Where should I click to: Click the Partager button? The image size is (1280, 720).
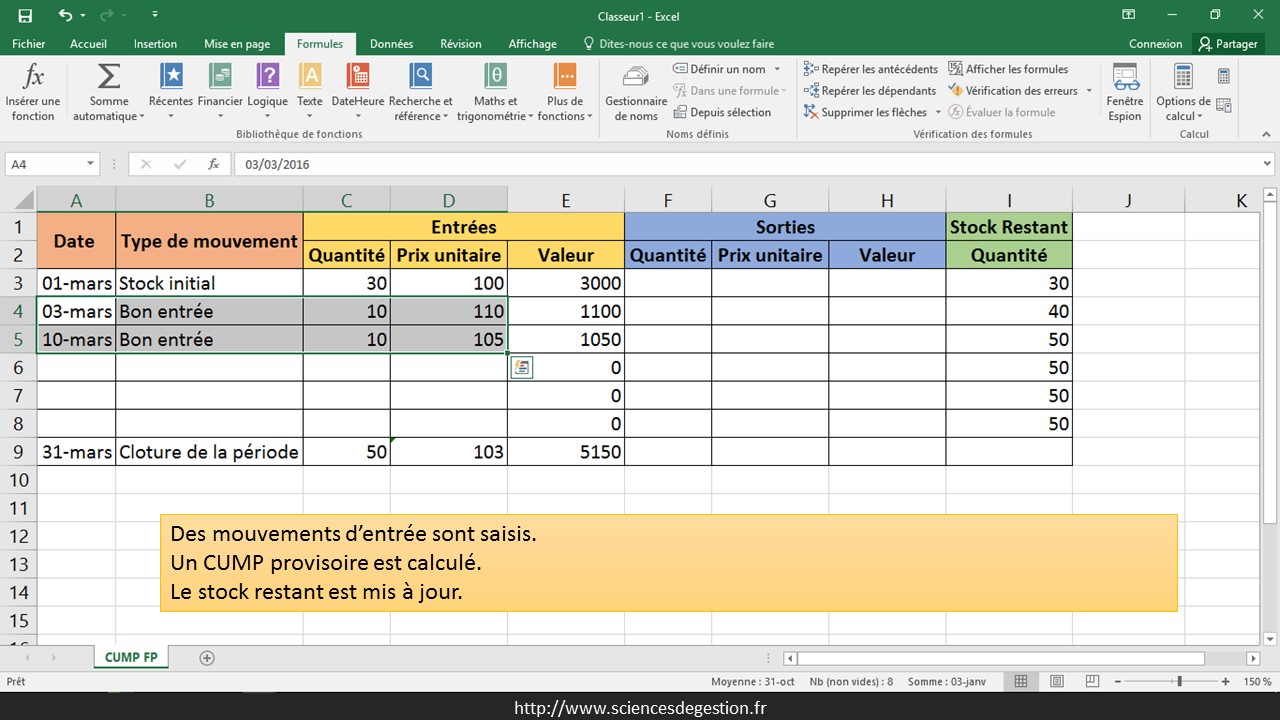(1229, 44)
